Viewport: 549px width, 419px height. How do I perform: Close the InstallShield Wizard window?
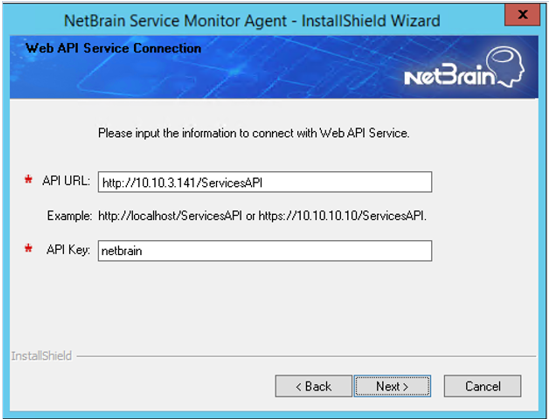coord(522,15)
